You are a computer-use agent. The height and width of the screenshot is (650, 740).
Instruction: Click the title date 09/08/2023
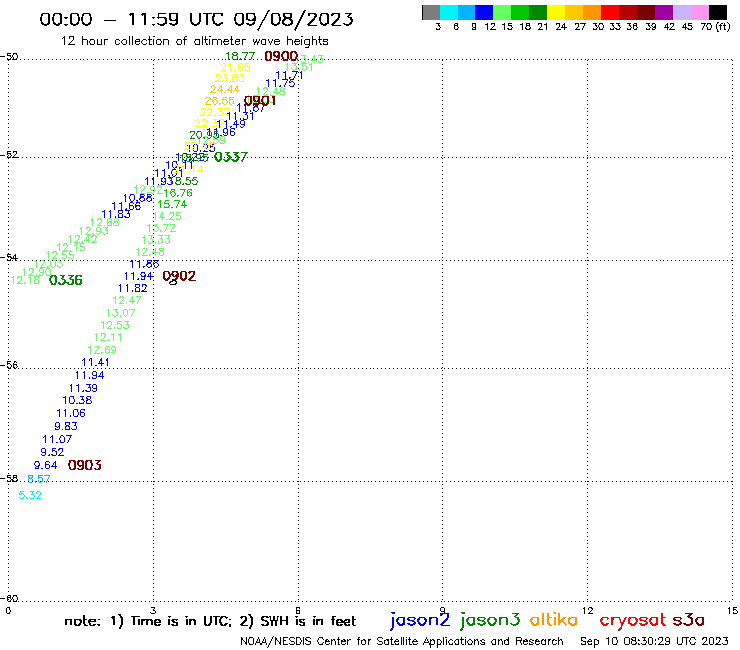(293, 20)
